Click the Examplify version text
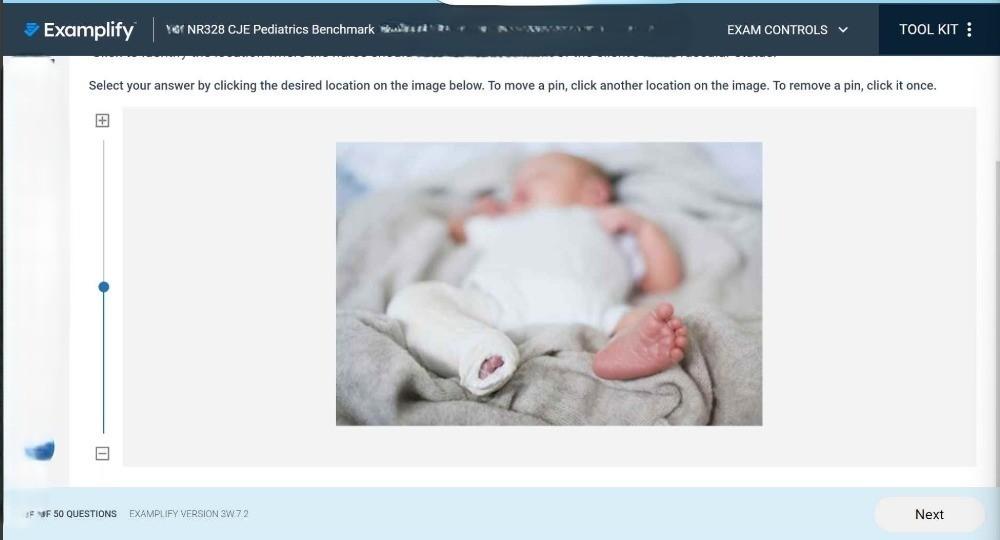1000x540 pixels. [x=189, y=514]
